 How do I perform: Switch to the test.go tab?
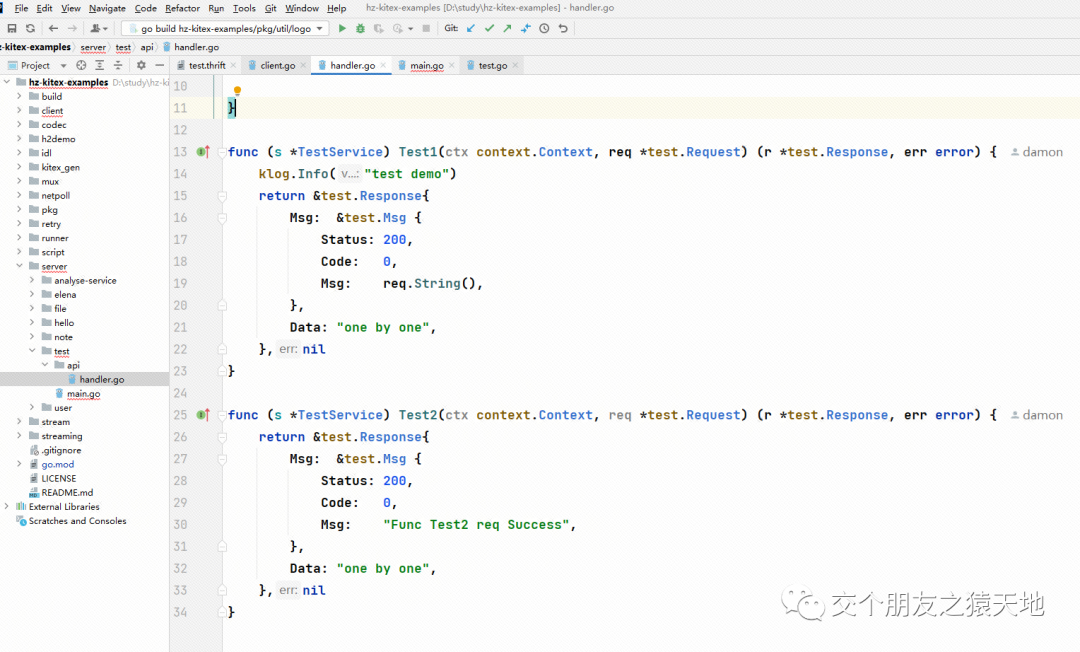(492, 65)
